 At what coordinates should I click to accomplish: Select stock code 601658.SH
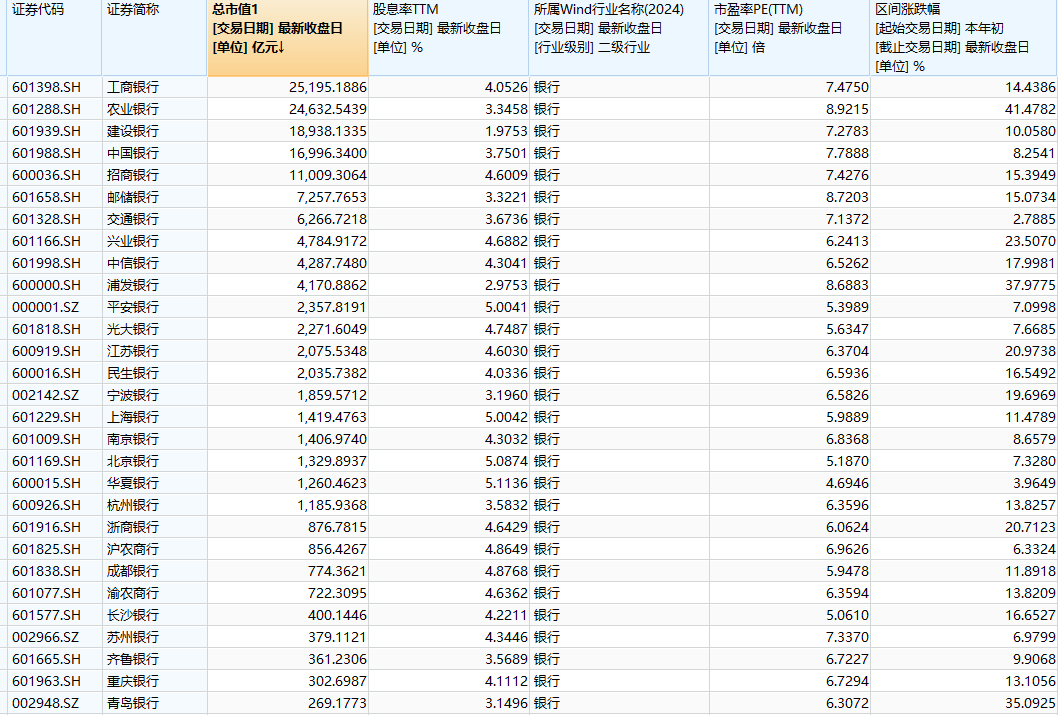coord(46,197)
